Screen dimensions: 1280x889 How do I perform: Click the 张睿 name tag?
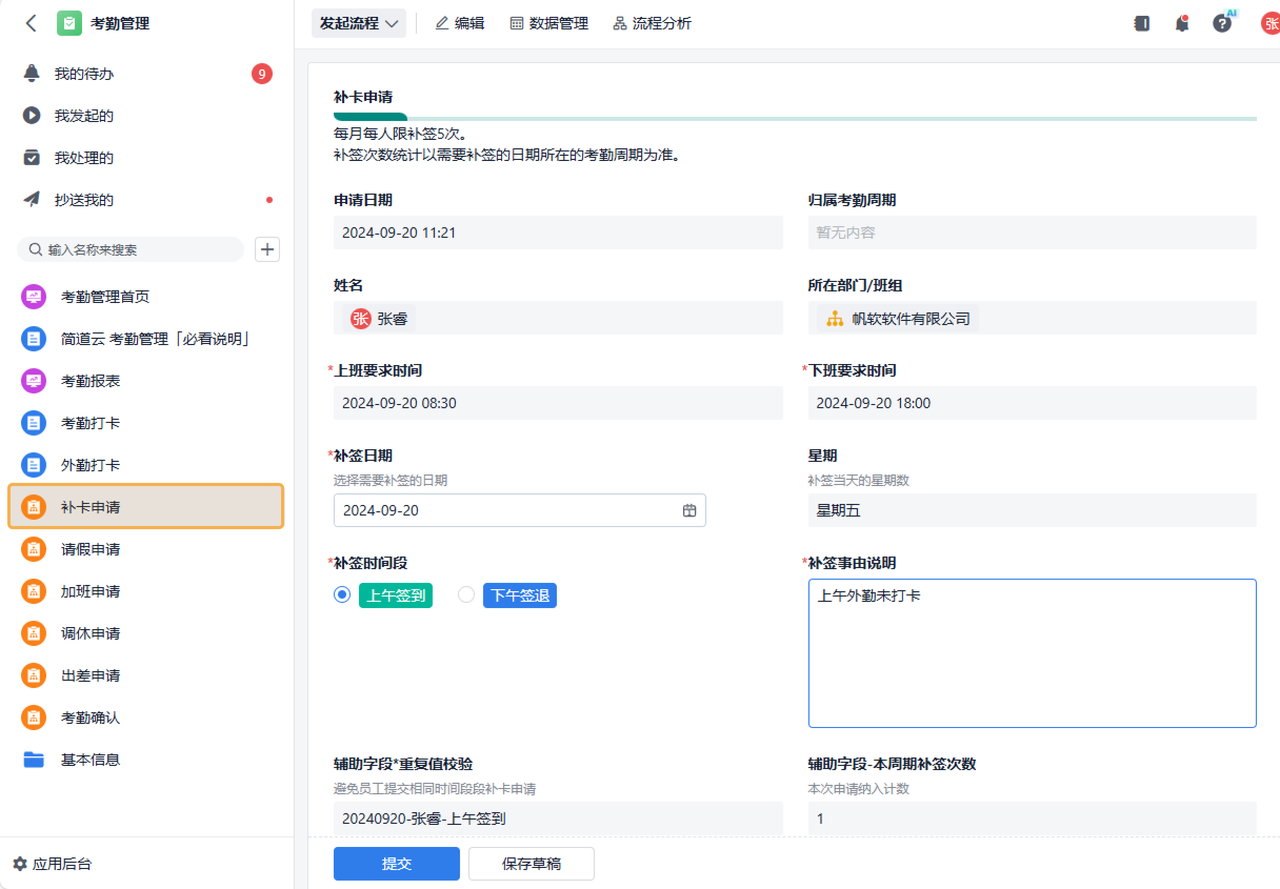point(378,319)
